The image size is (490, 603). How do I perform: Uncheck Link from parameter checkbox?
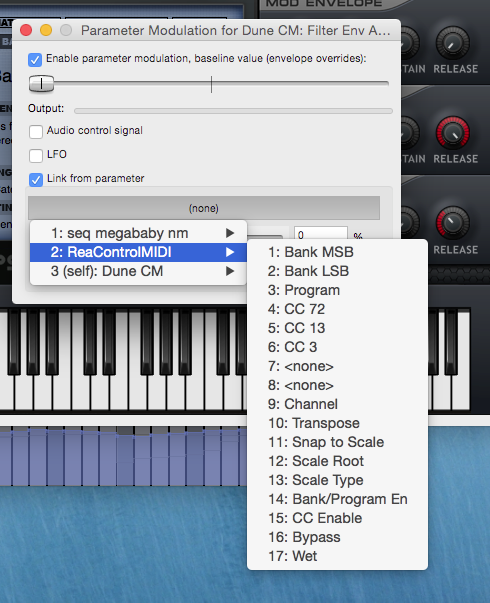click(36, 179)
